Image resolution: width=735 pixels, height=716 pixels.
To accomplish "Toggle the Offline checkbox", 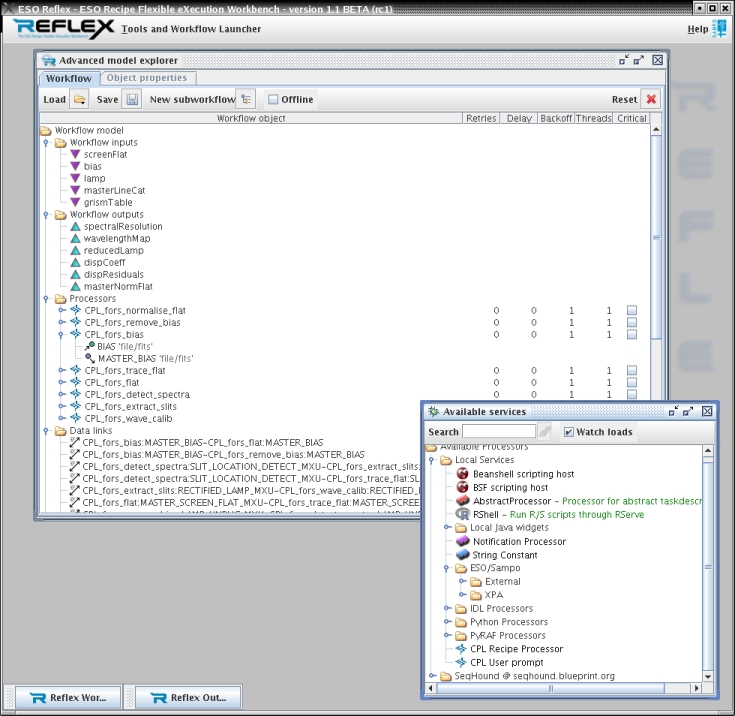I will point(273,99).
